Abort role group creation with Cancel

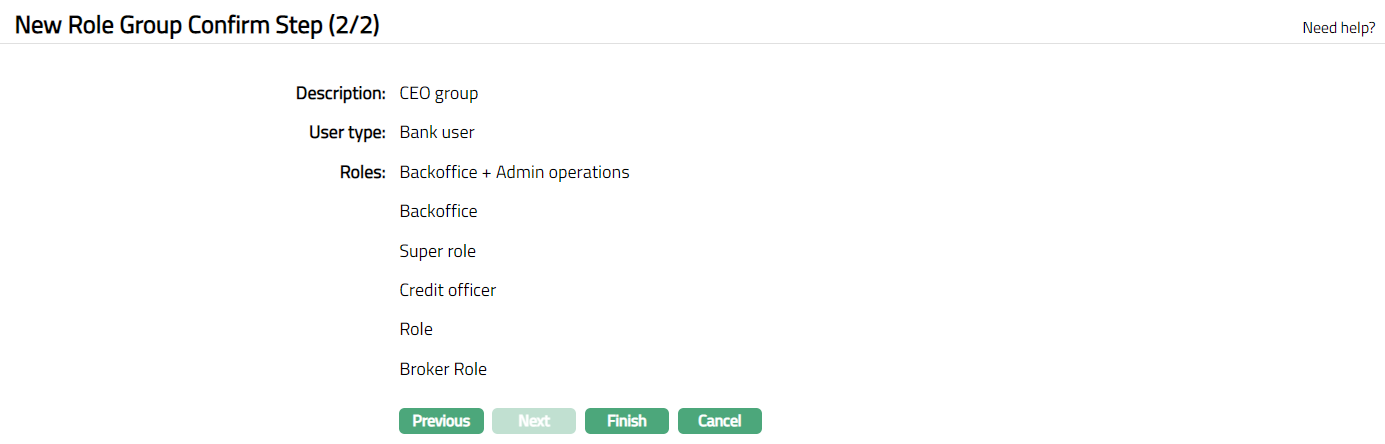coord(720,421)
